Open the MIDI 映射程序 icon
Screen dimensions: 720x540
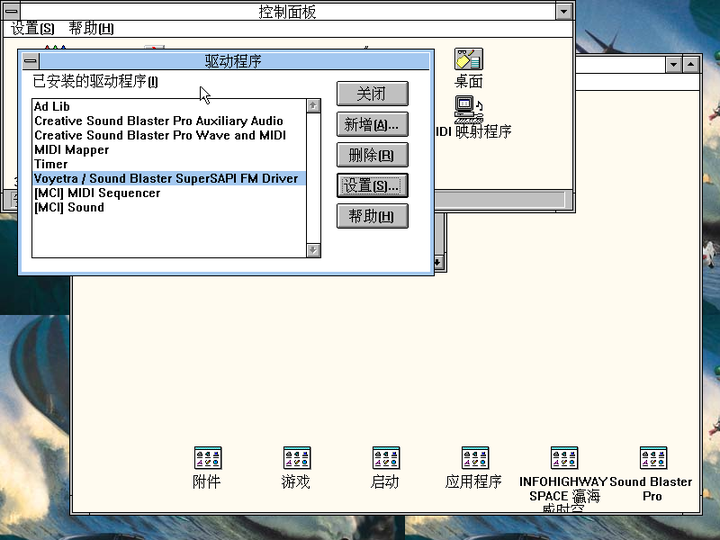tap(468, 106)
